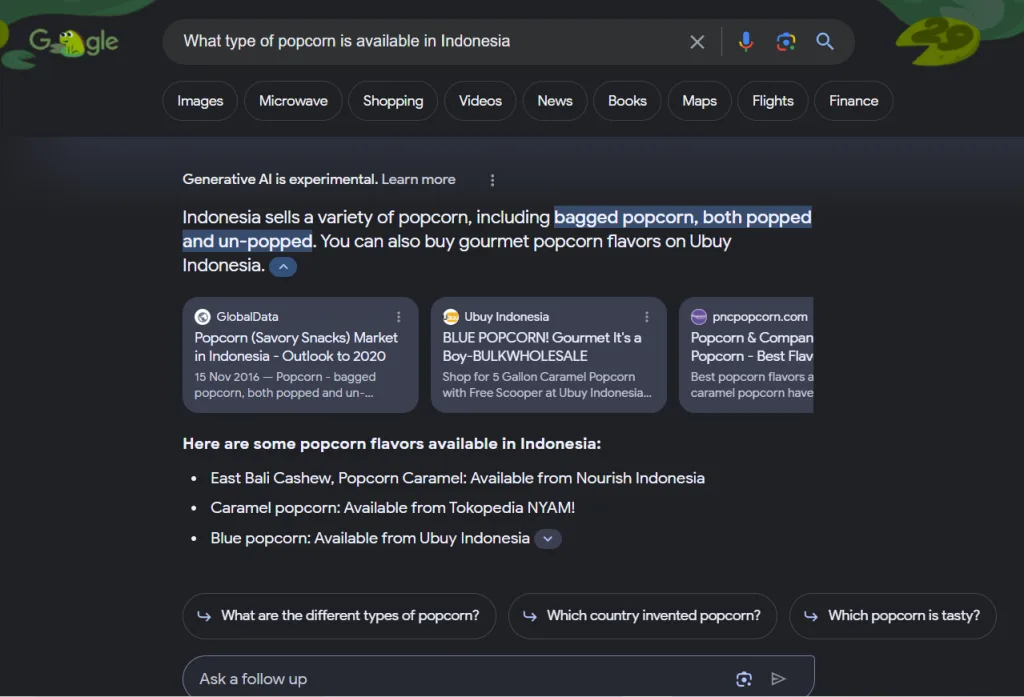Open options menu on Ubuy Indonesia card
The image size is (1024, 697).
tap(647, 317)
